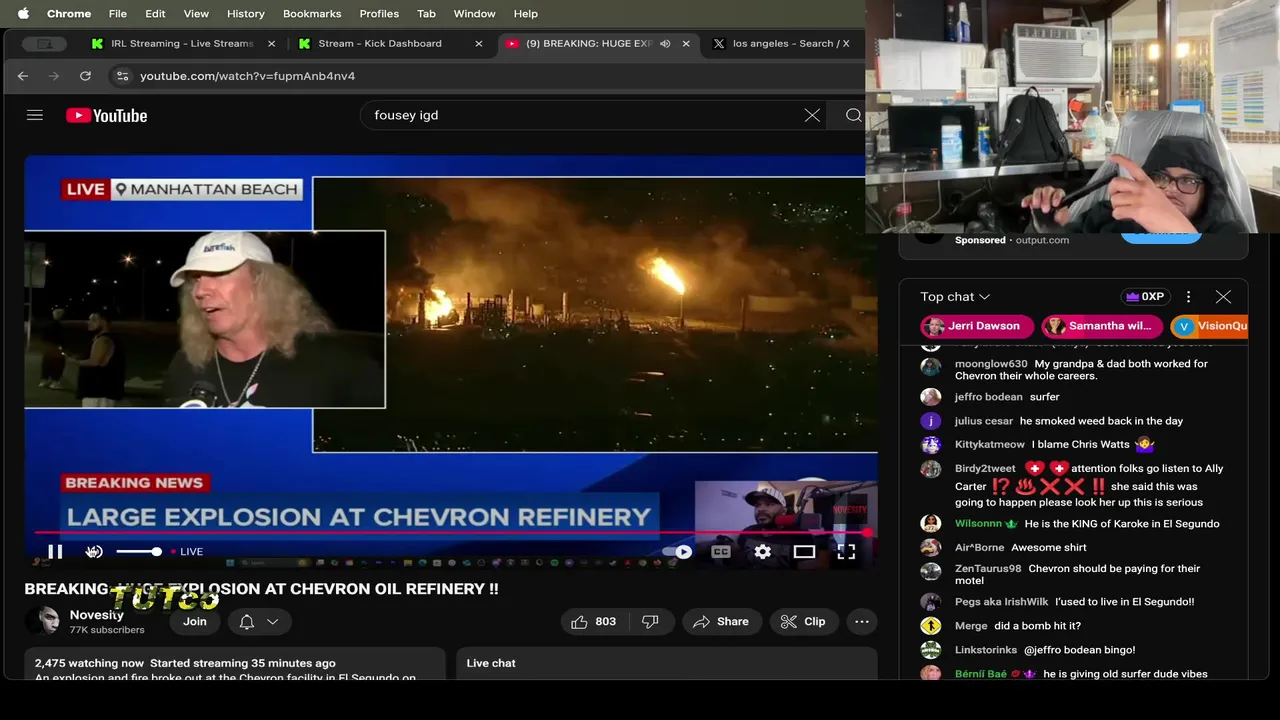Open the notification bell options
1280x720 pixels.
point(246,621)
